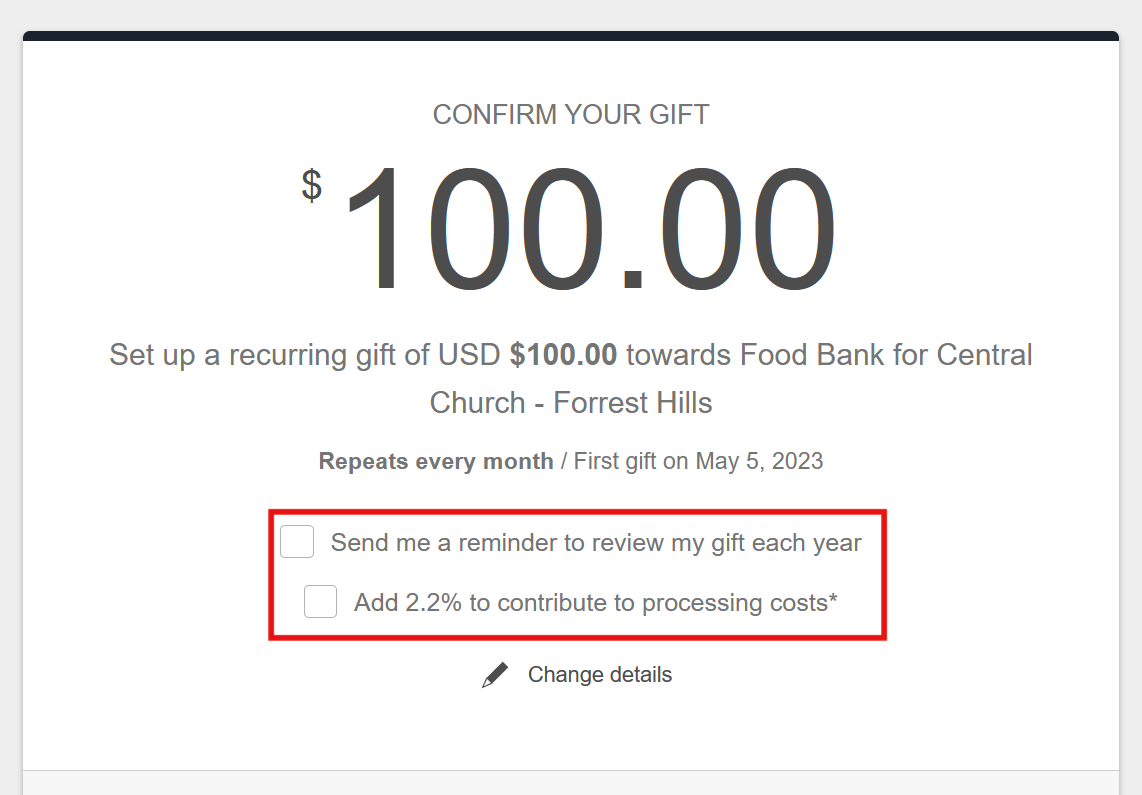Screen dimensions: 1142x795
Task: Enable the yearly gift review reminder checkbox
Action: (x=296, y=541)
